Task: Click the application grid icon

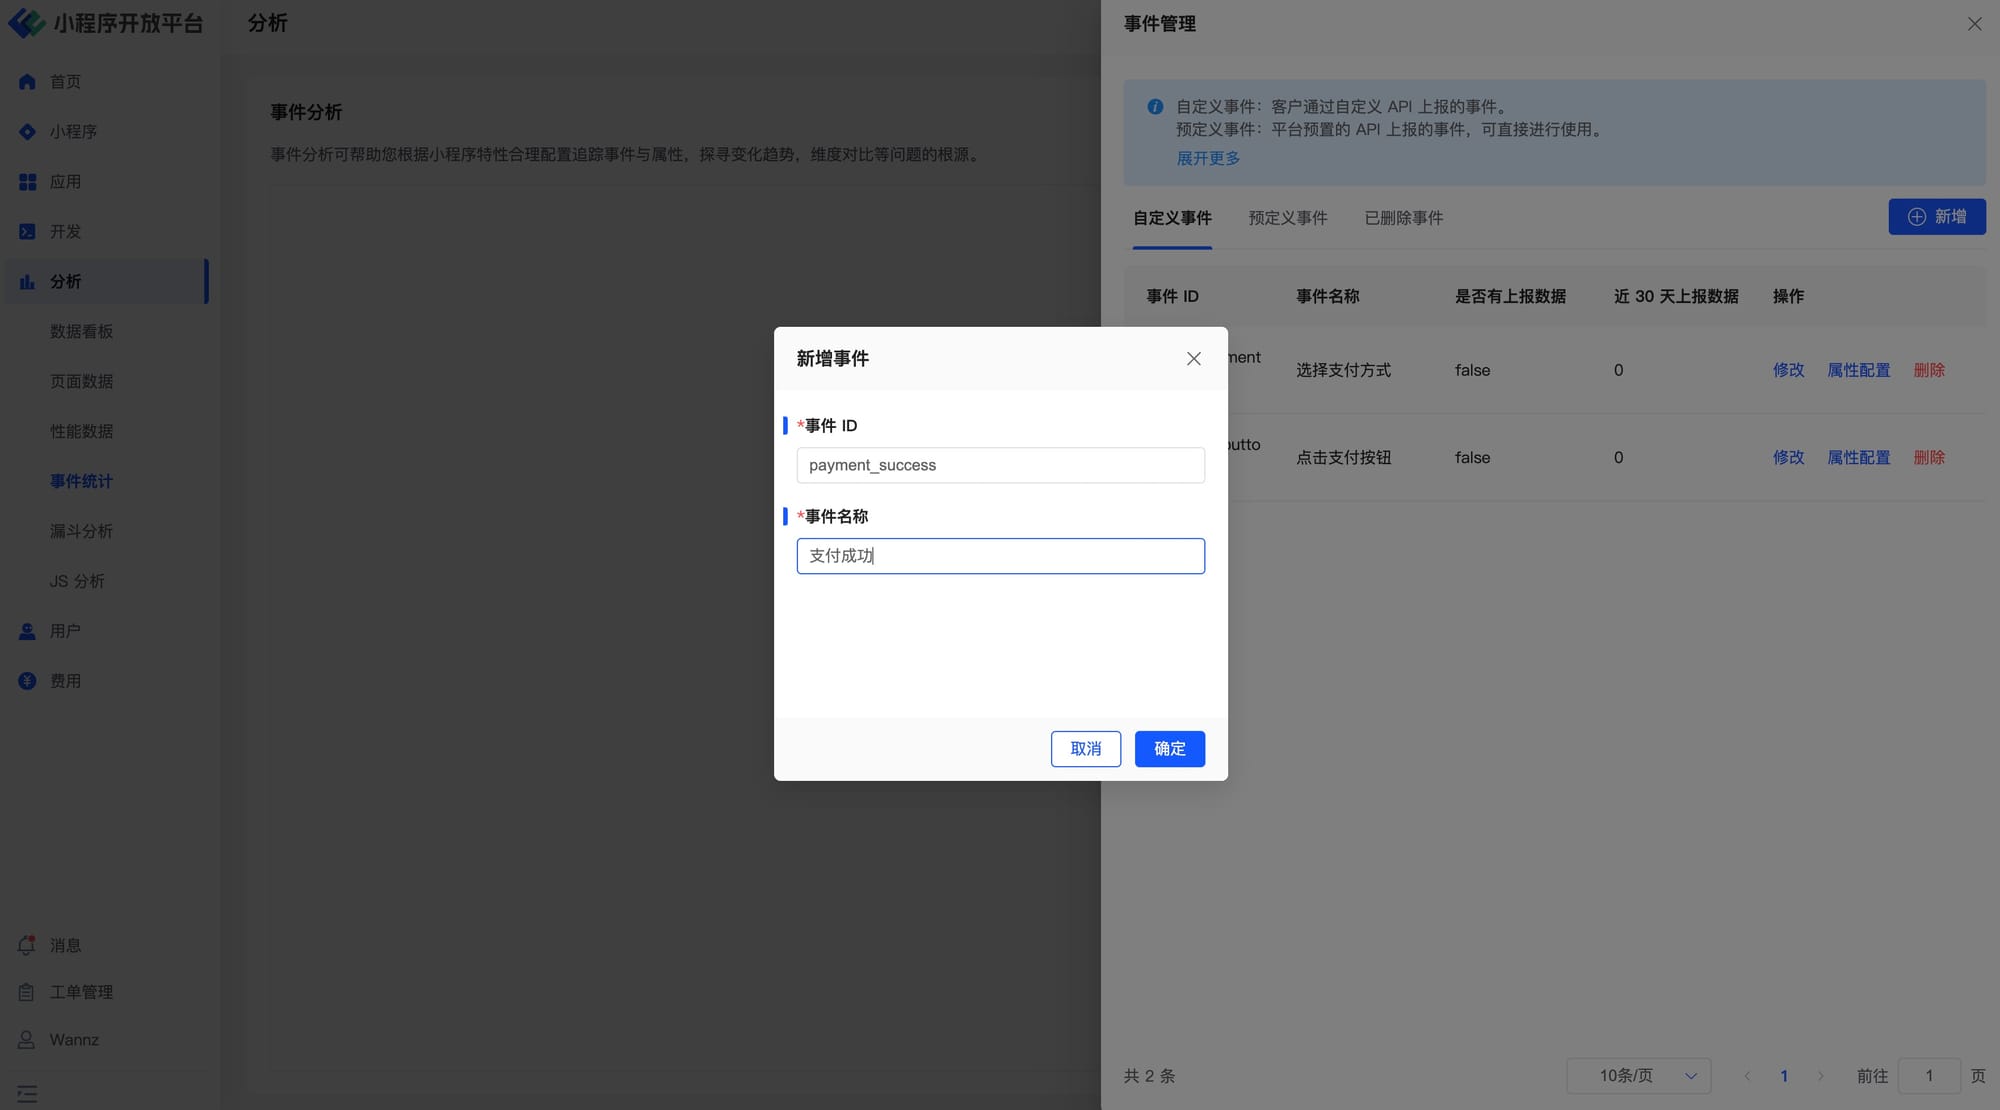Action: [x=27, y=182]
